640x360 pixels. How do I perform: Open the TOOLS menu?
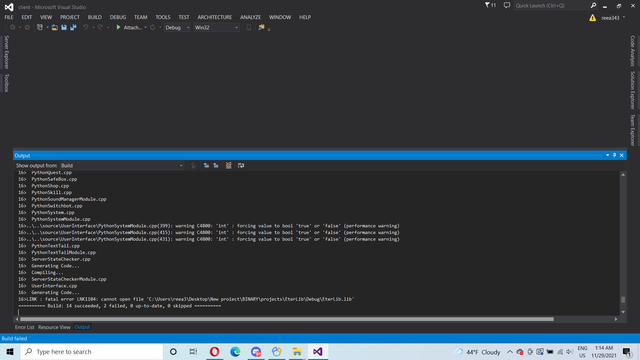point(162,17)
